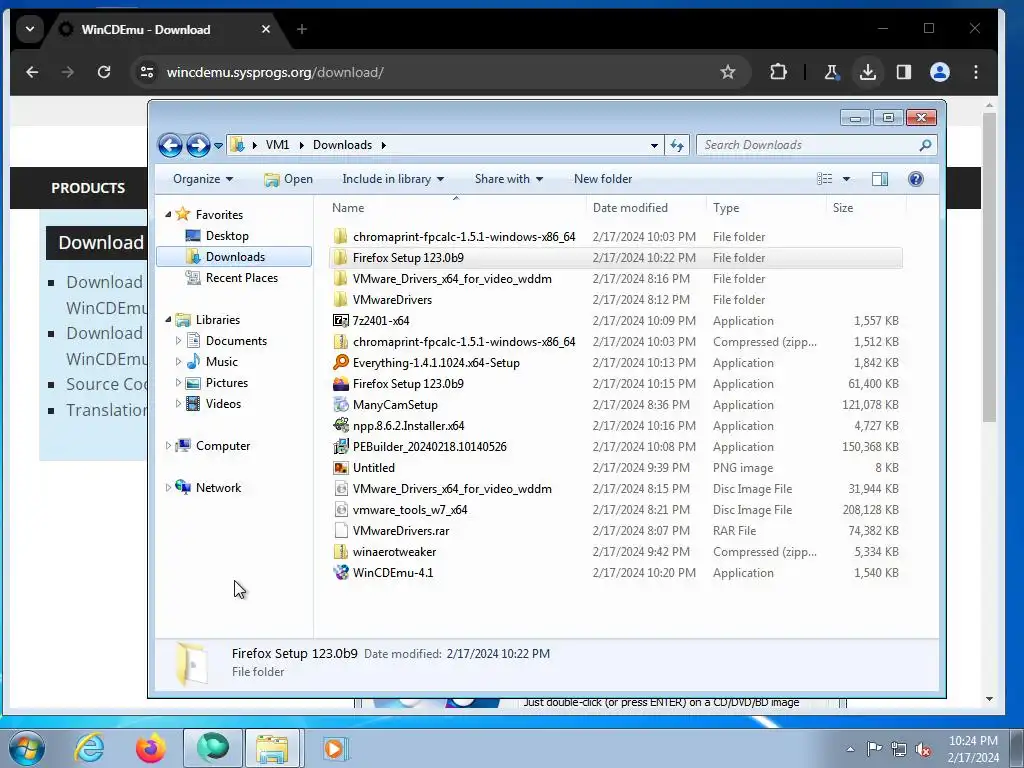Screen dimensions: 1024x768
Task: Select the 7z2401-x64 application icon
Action: coord(340,321)
